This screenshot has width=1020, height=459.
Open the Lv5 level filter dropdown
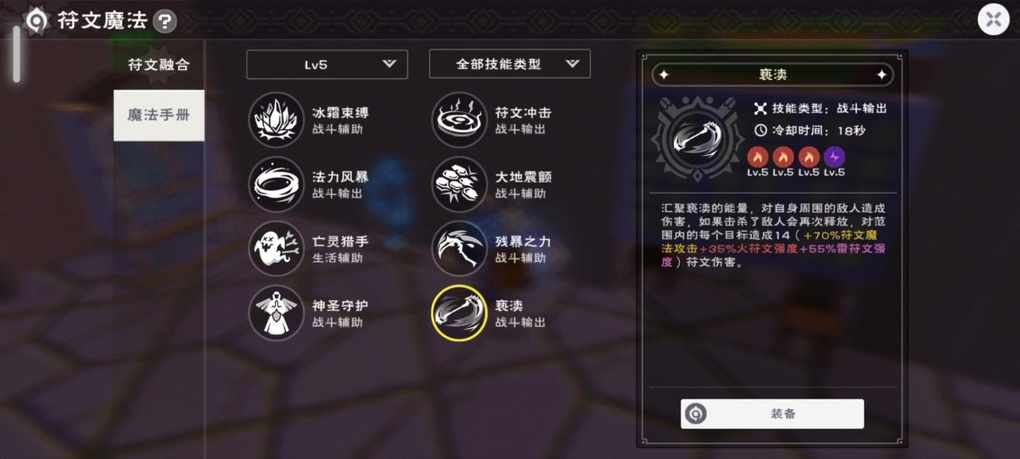click(327, 64)
